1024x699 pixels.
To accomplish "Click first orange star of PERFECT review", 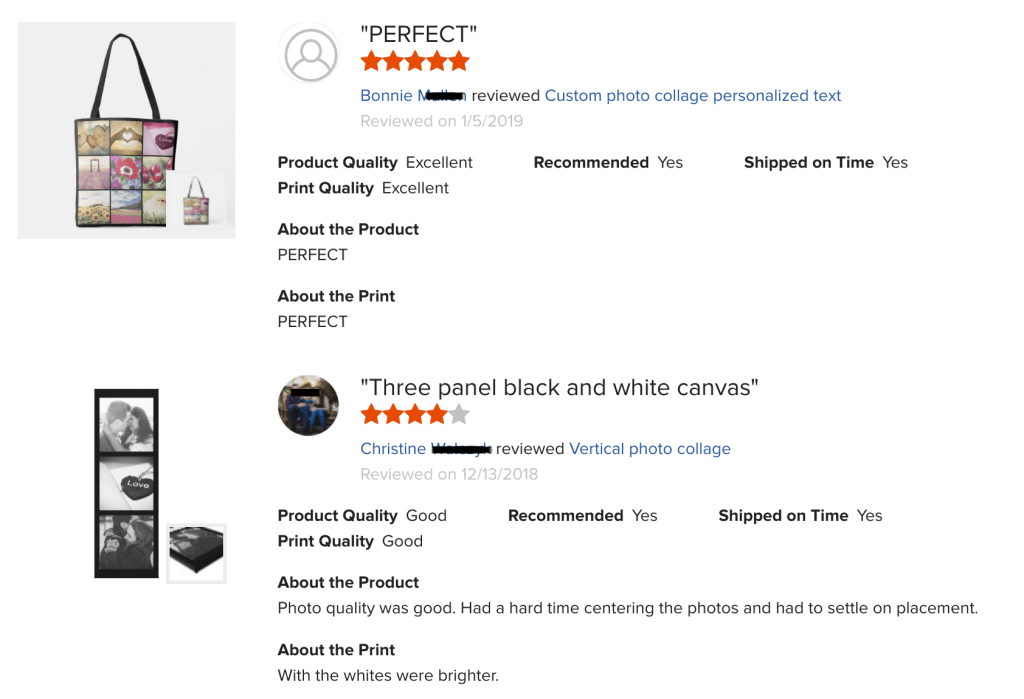I will tap(371, 61).
